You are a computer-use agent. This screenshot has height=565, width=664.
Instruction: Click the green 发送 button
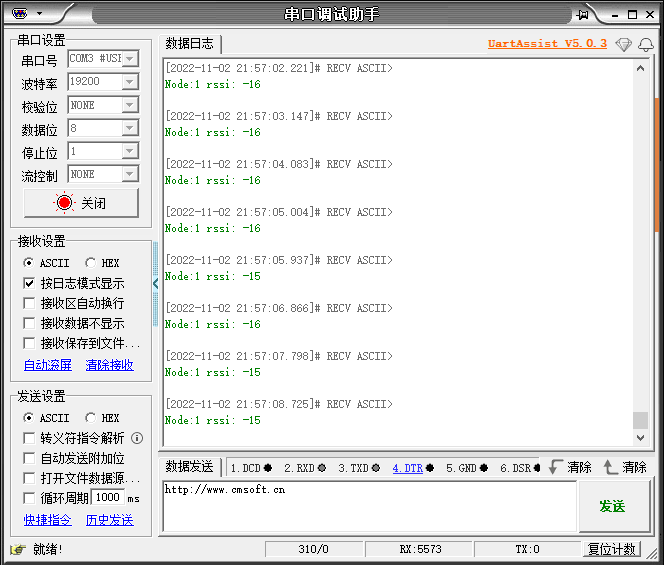(613, 506)
